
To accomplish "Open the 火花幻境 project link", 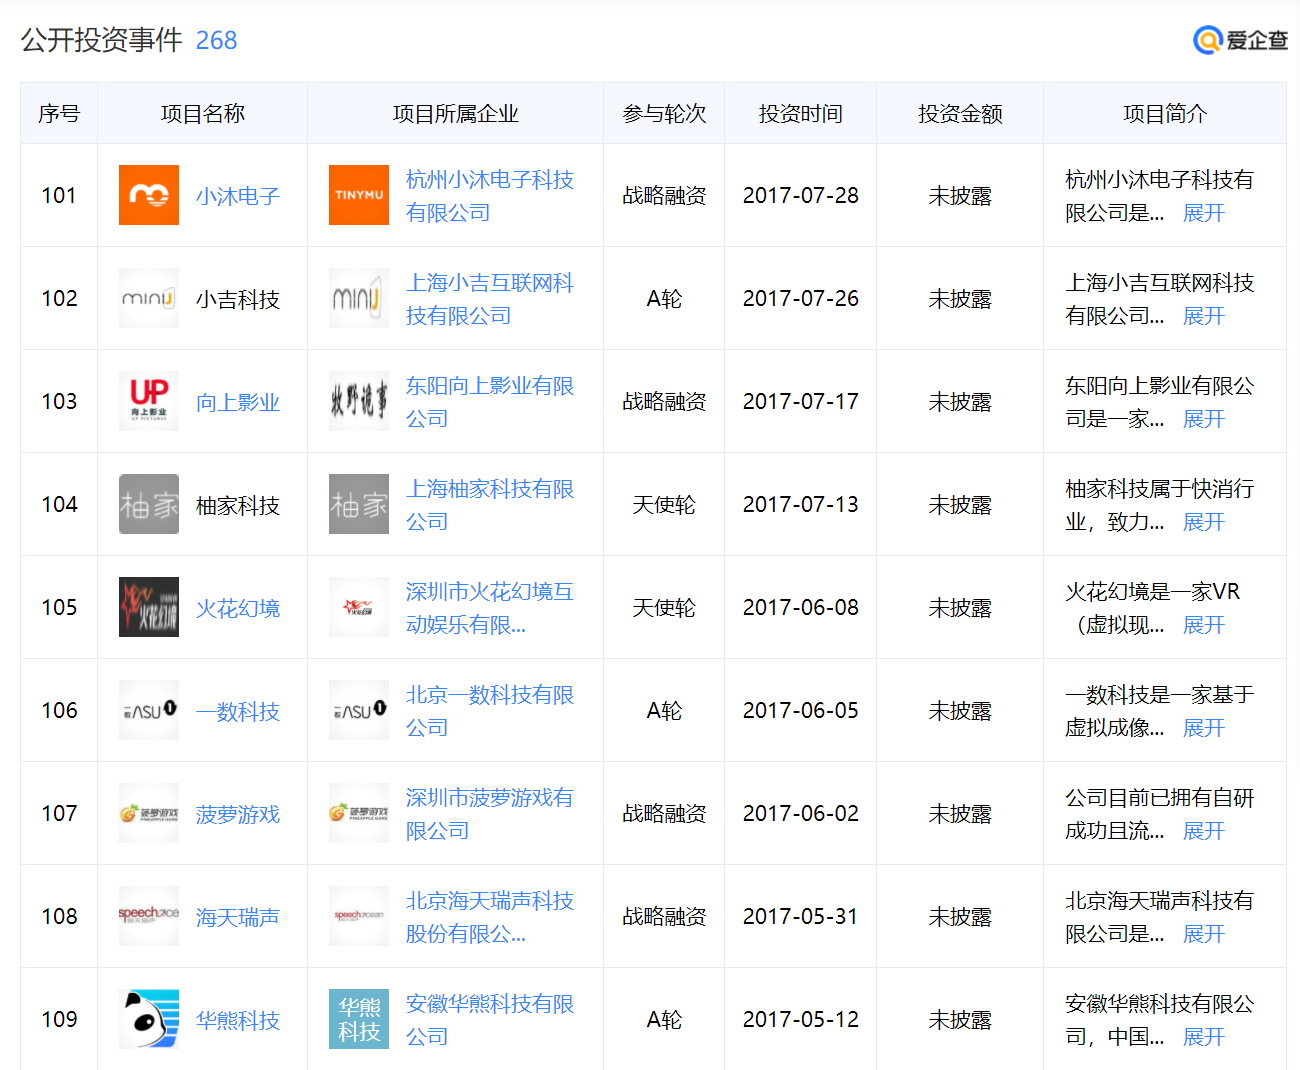I will click(x=237, y=608).
